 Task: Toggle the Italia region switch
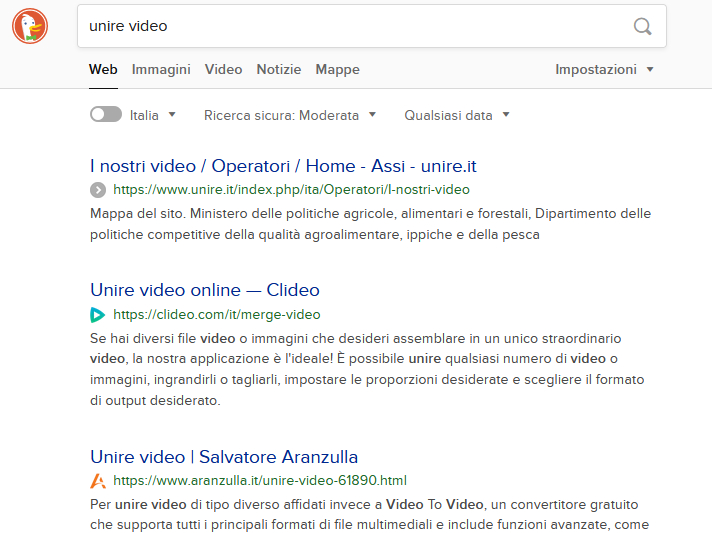(106, 114)
